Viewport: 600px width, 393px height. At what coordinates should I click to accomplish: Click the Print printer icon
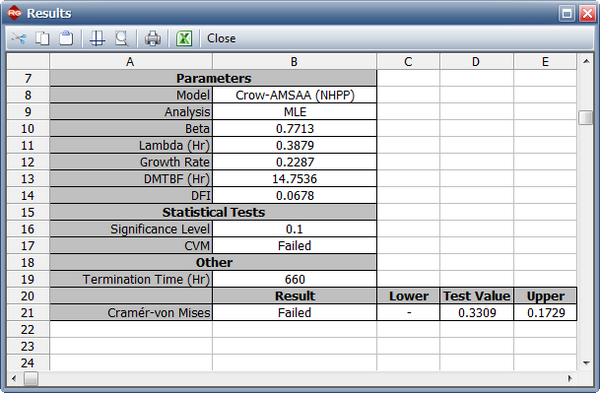tap(153, 38)
